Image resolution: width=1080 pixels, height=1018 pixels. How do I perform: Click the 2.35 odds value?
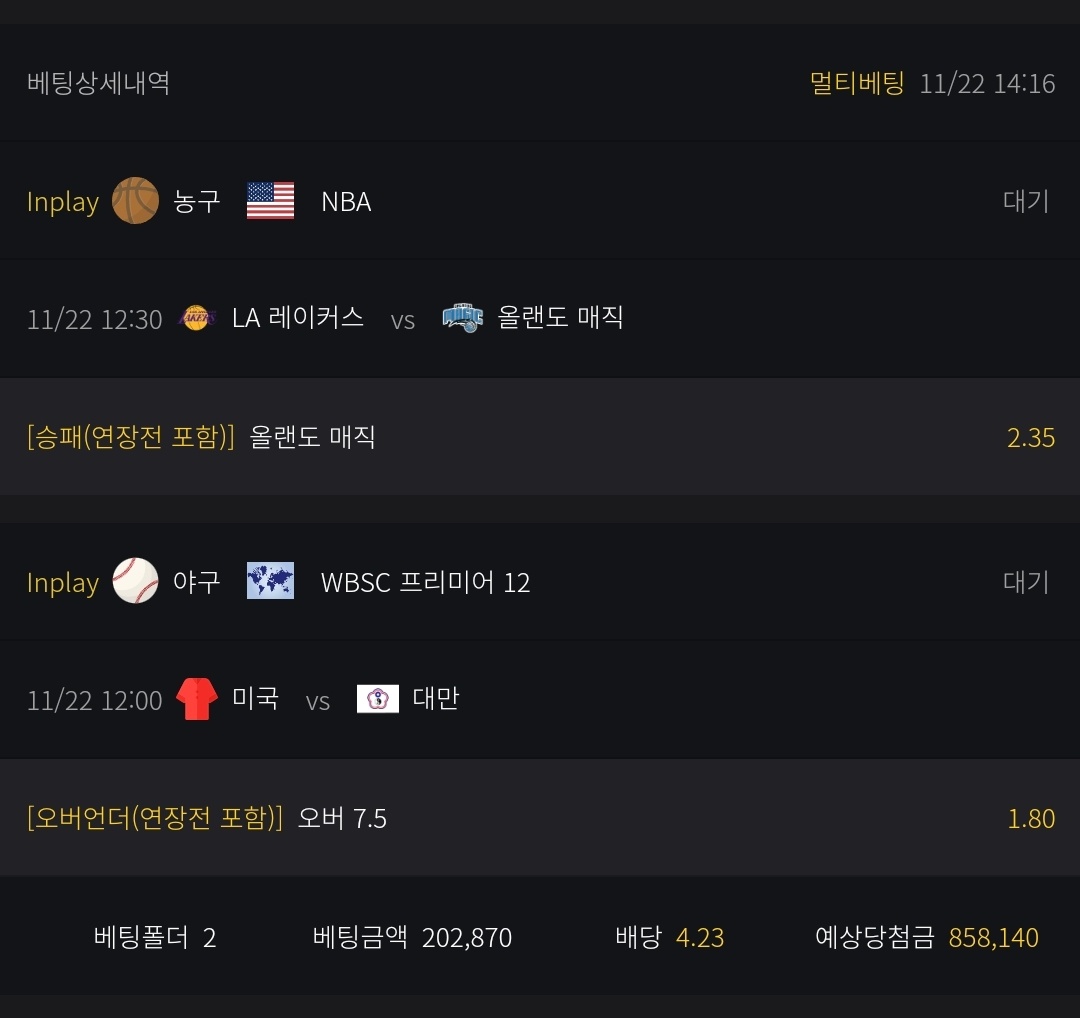1030,438
